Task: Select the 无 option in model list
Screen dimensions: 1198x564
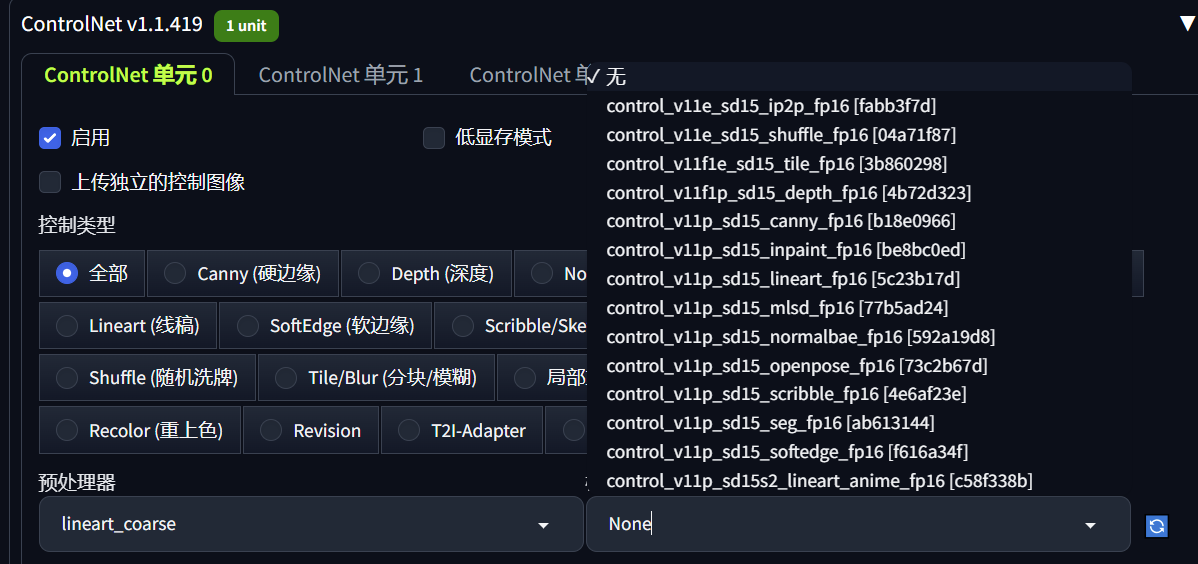Action: coord(859,76)
